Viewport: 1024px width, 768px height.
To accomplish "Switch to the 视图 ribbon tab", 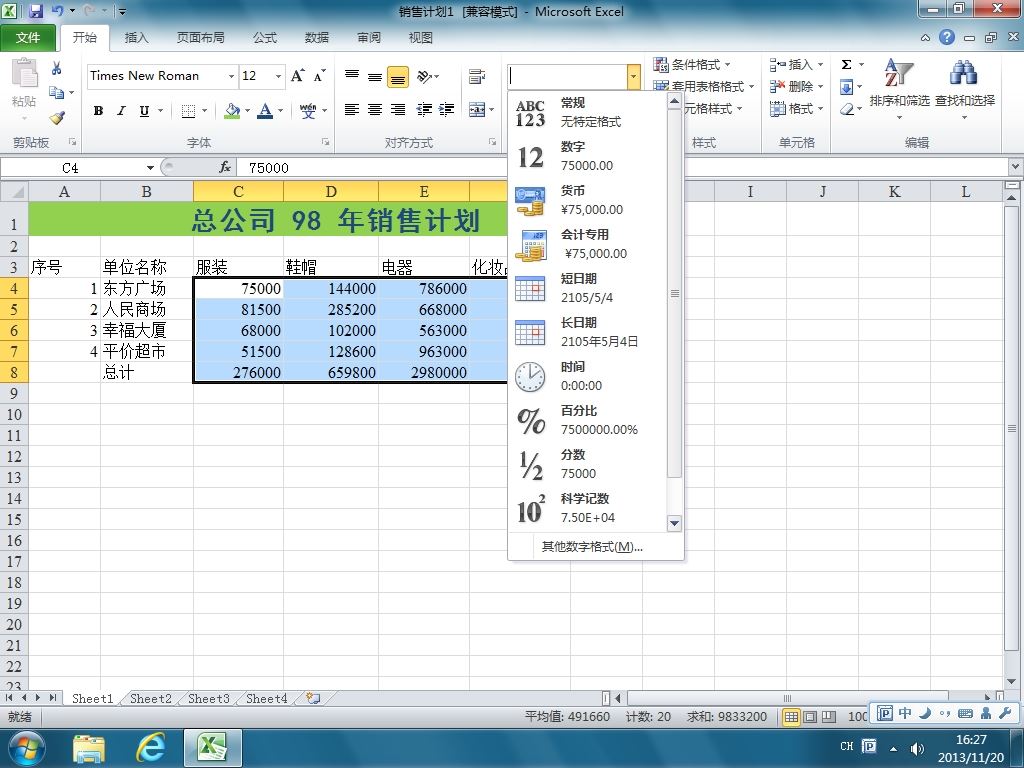I will click(x=421, y=38).
